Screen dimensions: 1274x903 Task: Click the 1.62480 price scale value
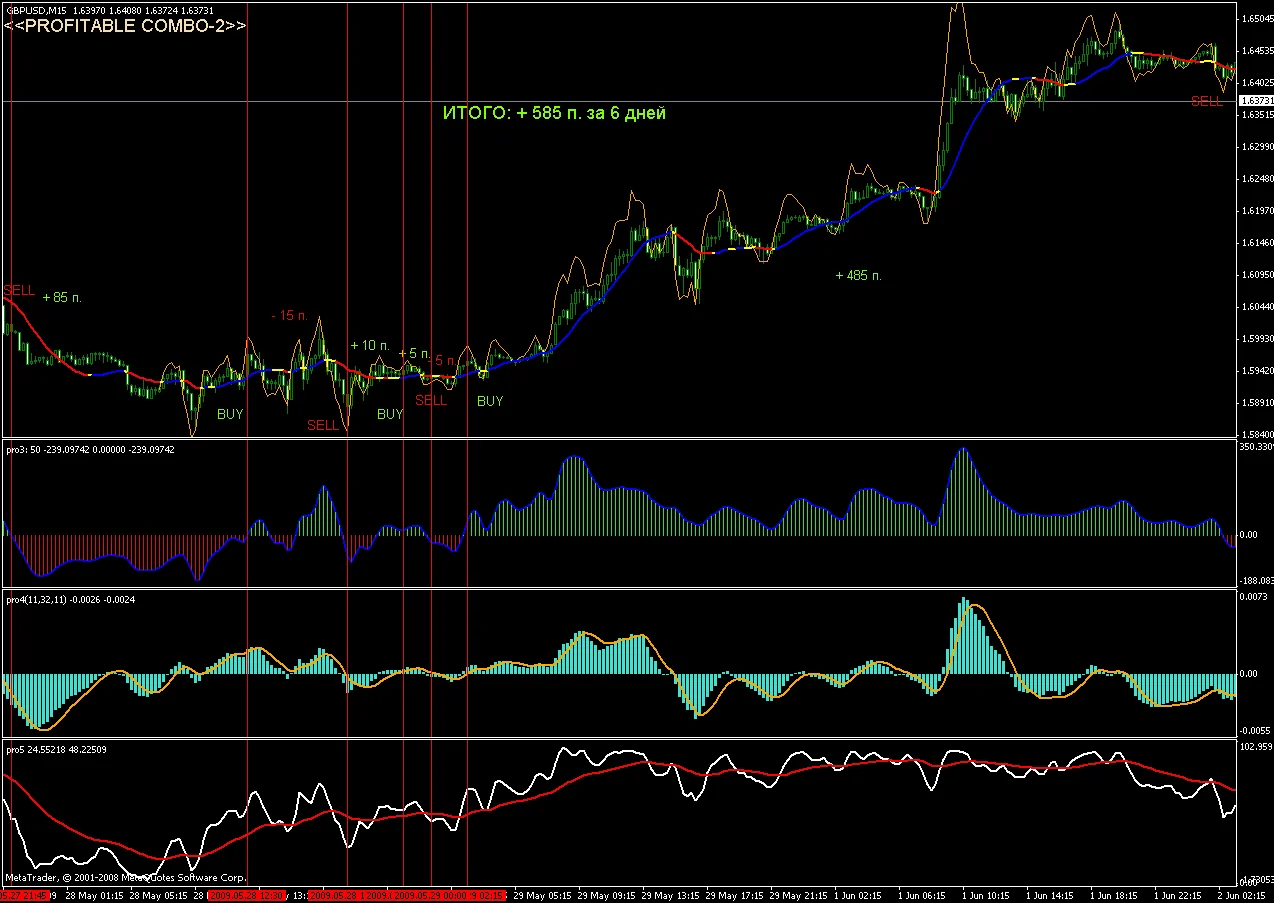[1256, 178]
